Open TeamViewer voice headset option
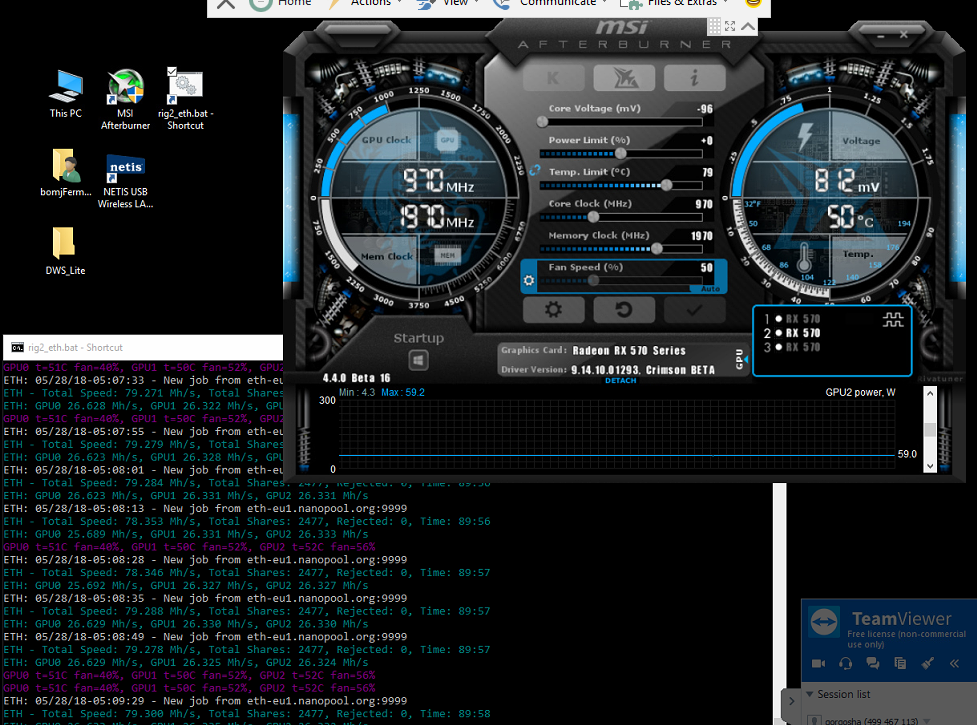977x725 pixels. 846,663
